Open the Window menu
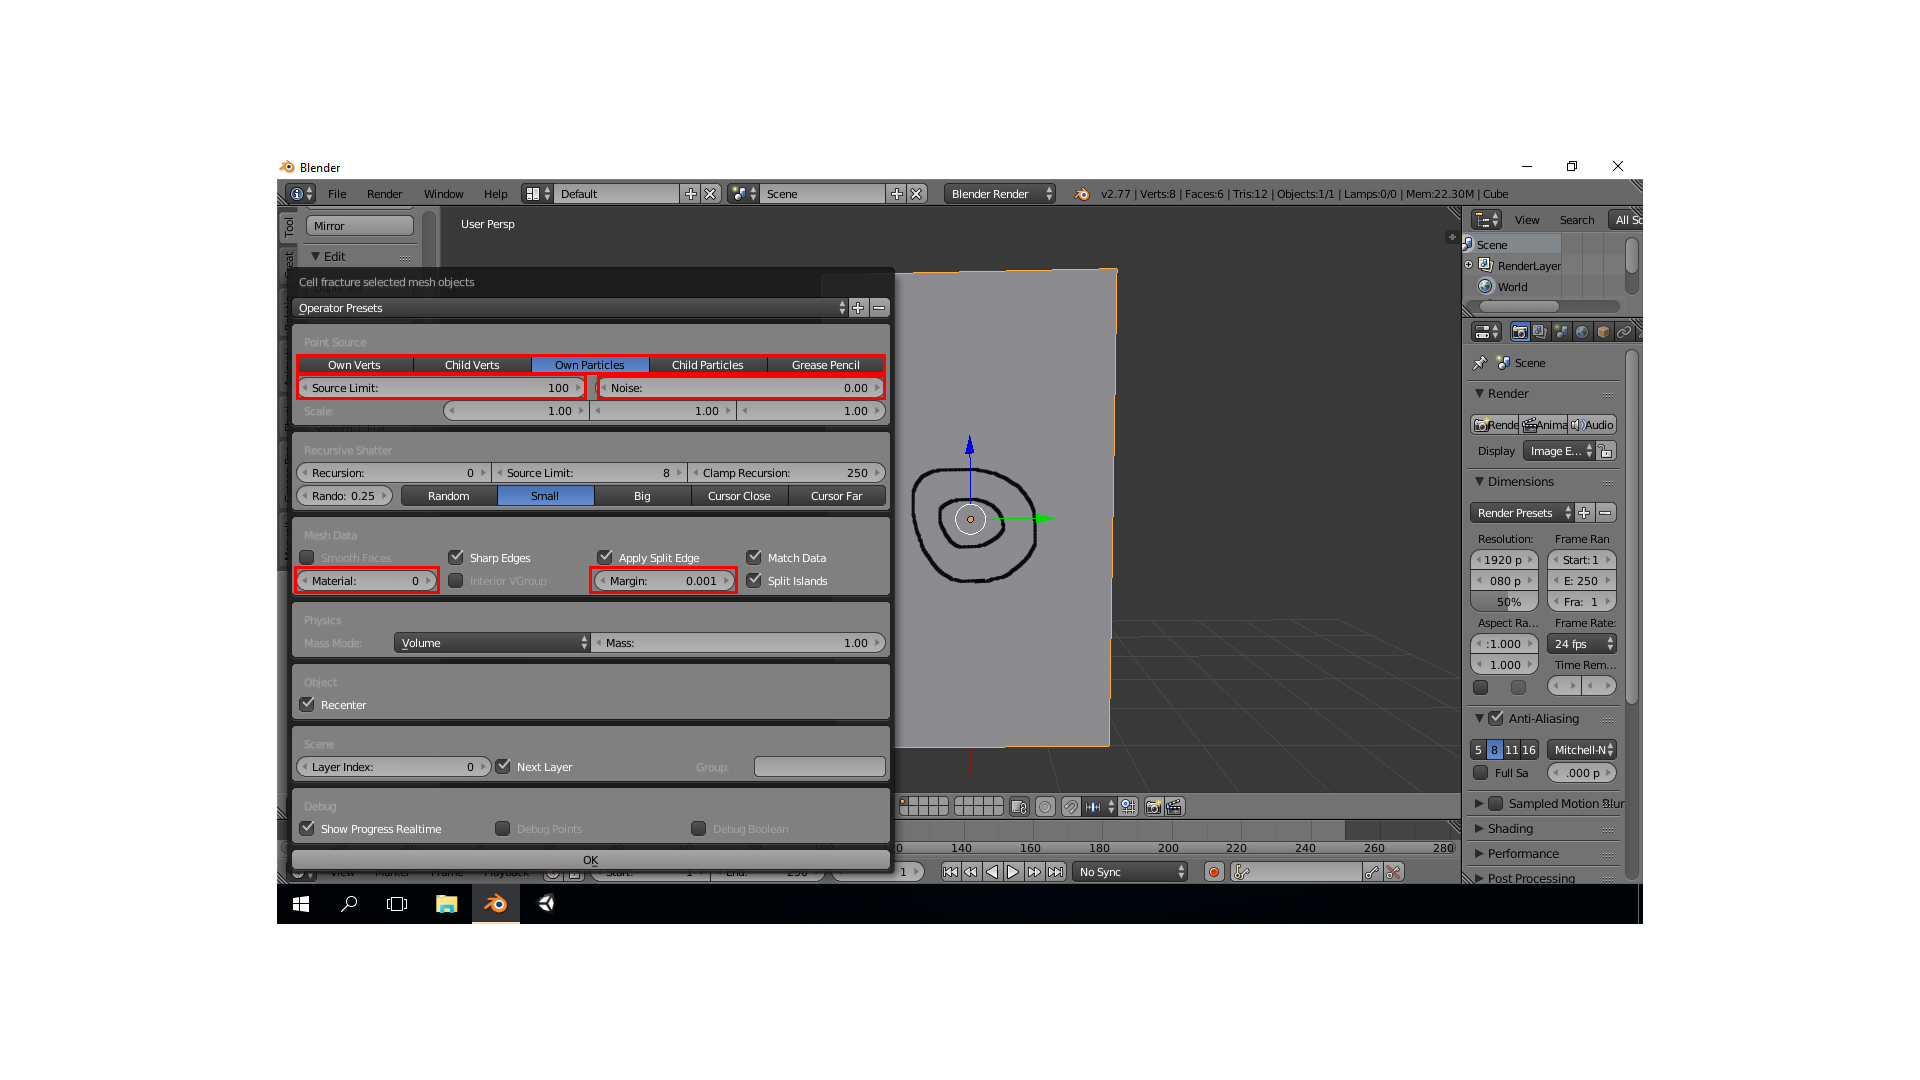 tap(443, 194)
